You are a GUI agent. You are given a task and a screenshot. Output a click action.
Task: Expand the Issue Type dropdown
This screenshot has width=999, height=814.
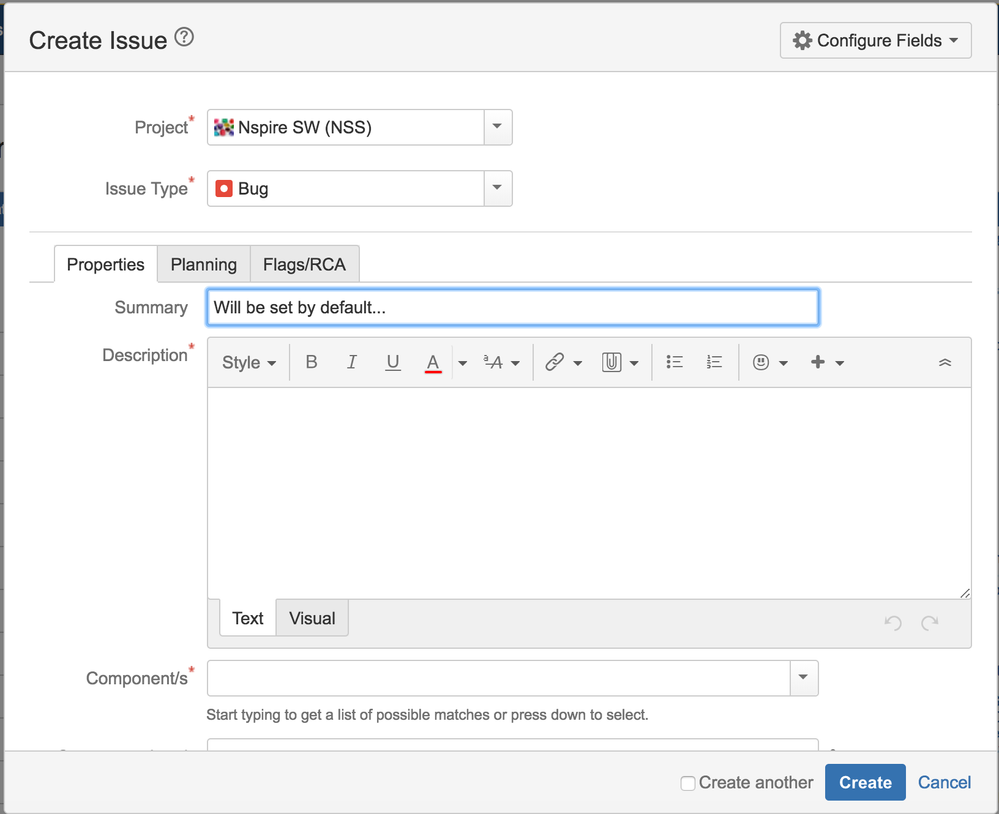coord(498,188)
